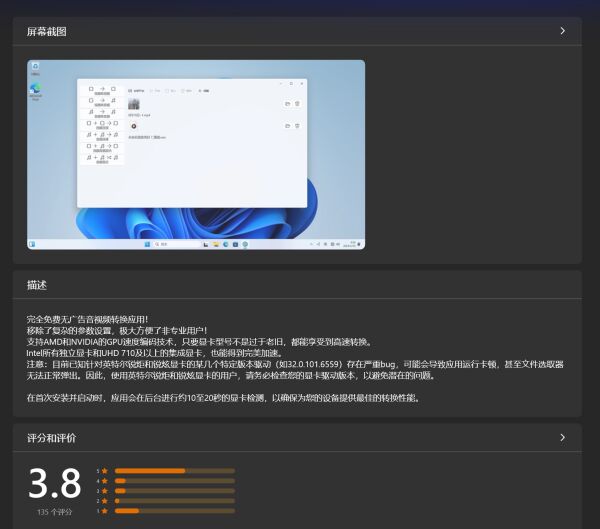Open the app screenshot thumbnail
Screen dimensions: 600x529
[196, 155]
